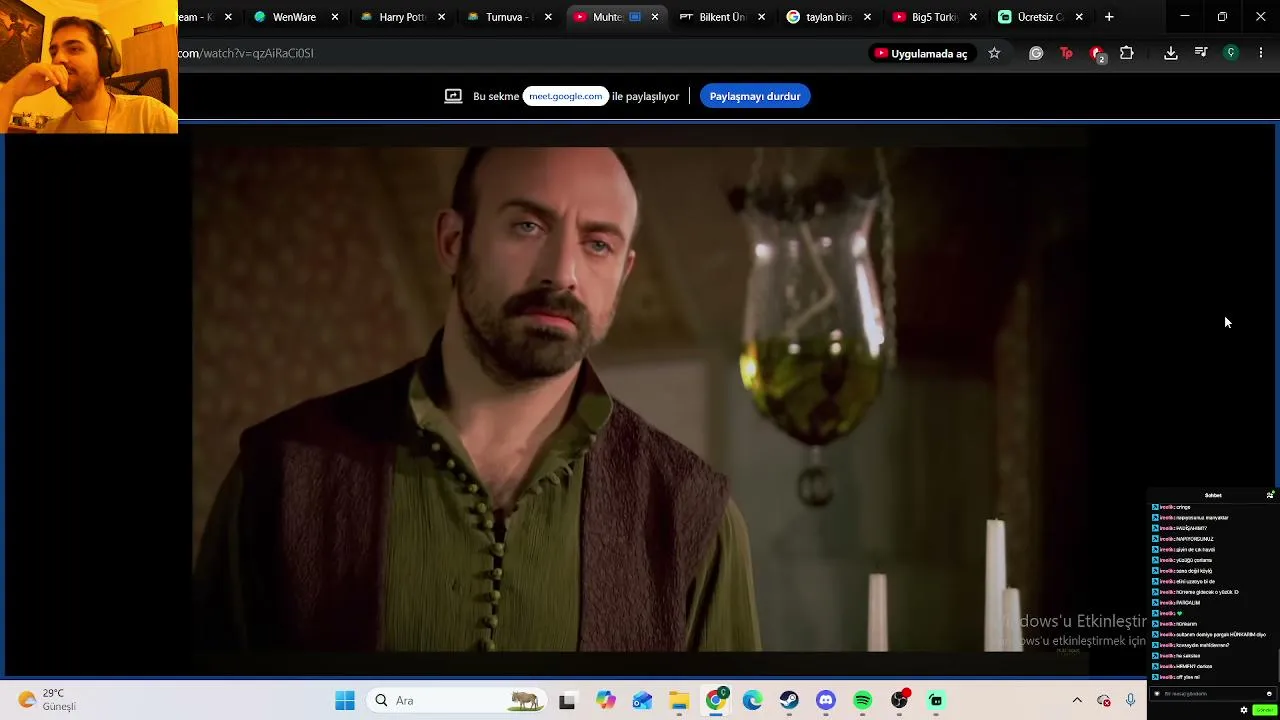Screen dimensions: 1280x720
Task: Open a new browser tab
Action: coord(1109,17)
